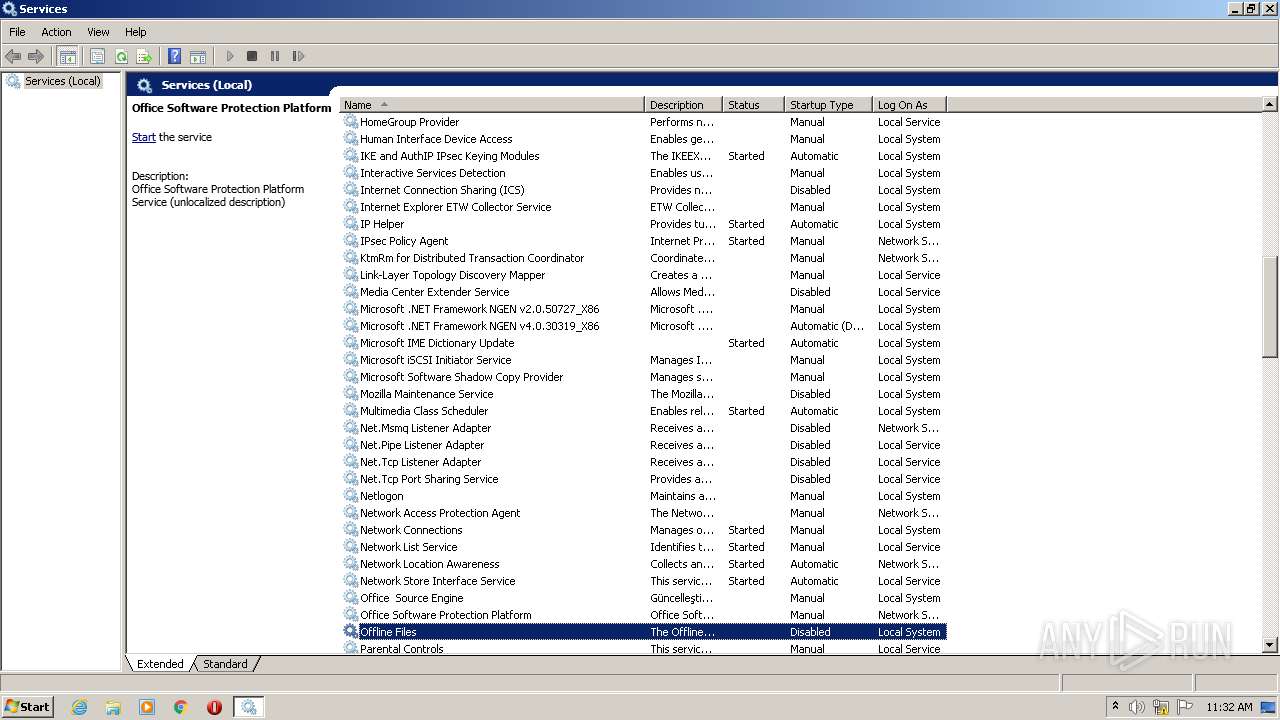The height and width of the screenshot is (720, 1280).
Task: Open the Action menu
Action: click(x=56, y=32)
